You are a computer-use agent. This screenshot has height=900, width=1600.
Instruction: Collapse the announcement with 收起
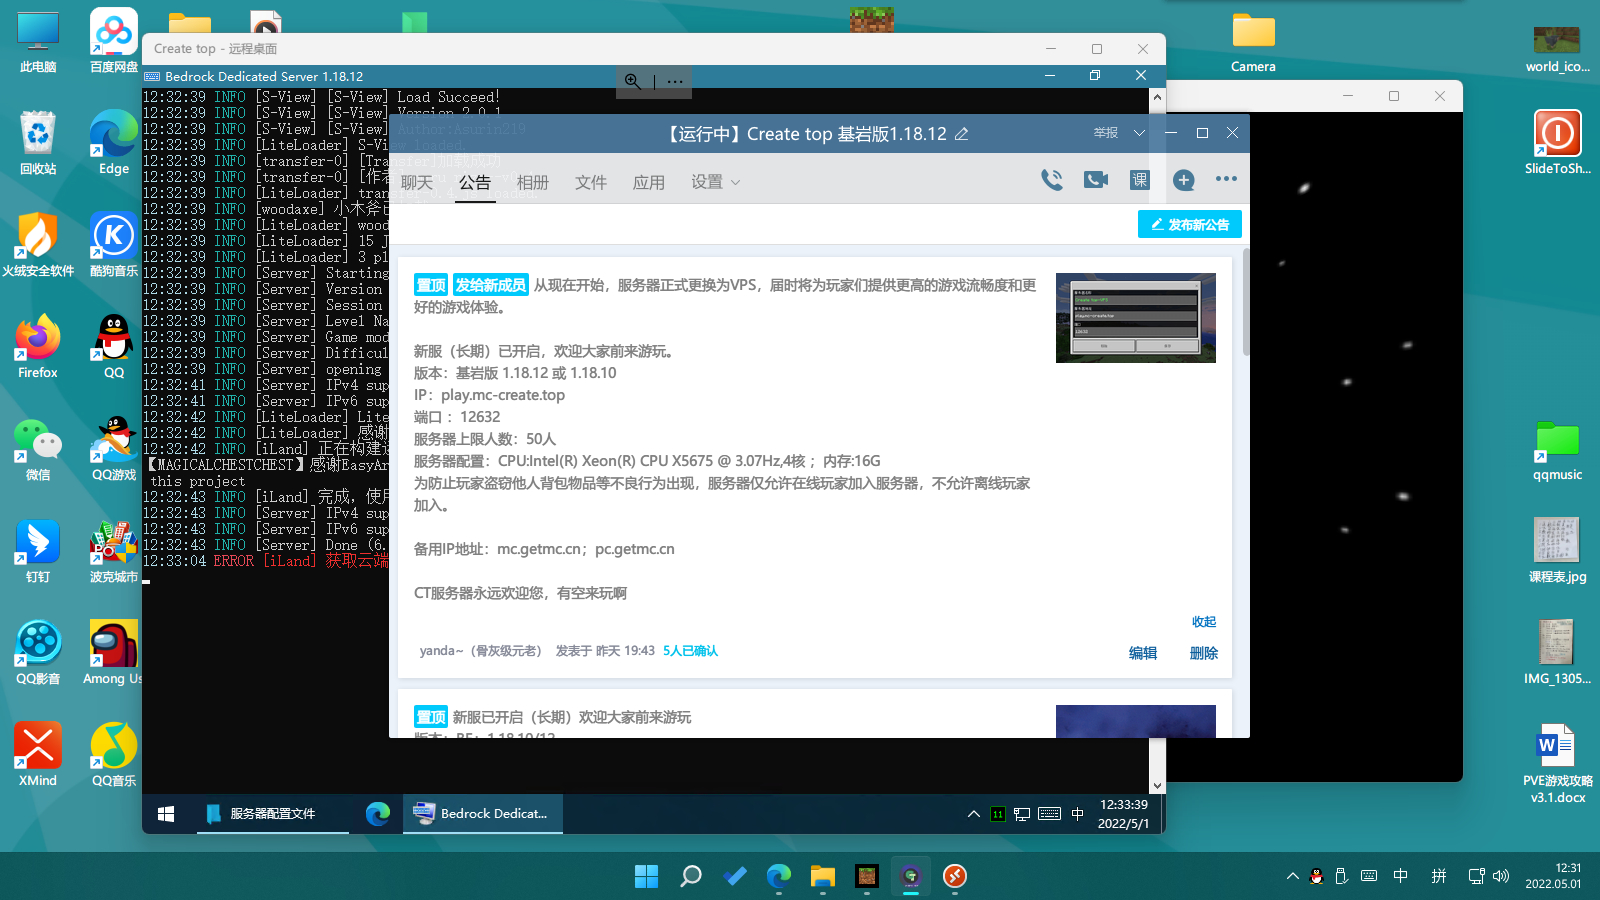(1204, 622)
